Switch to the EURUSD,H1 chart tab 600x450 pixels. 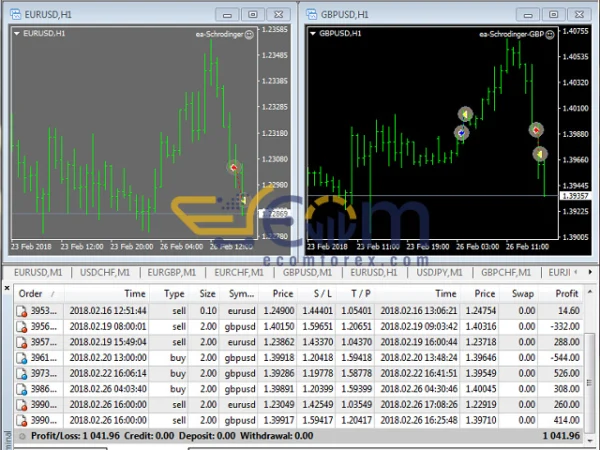pos(374,272)
